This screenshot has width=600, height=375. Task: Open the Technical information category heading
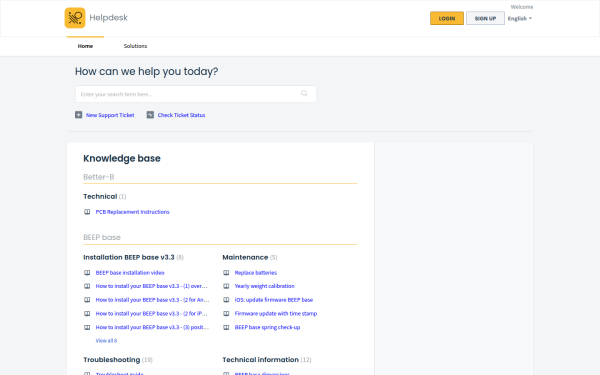[261, 360]
